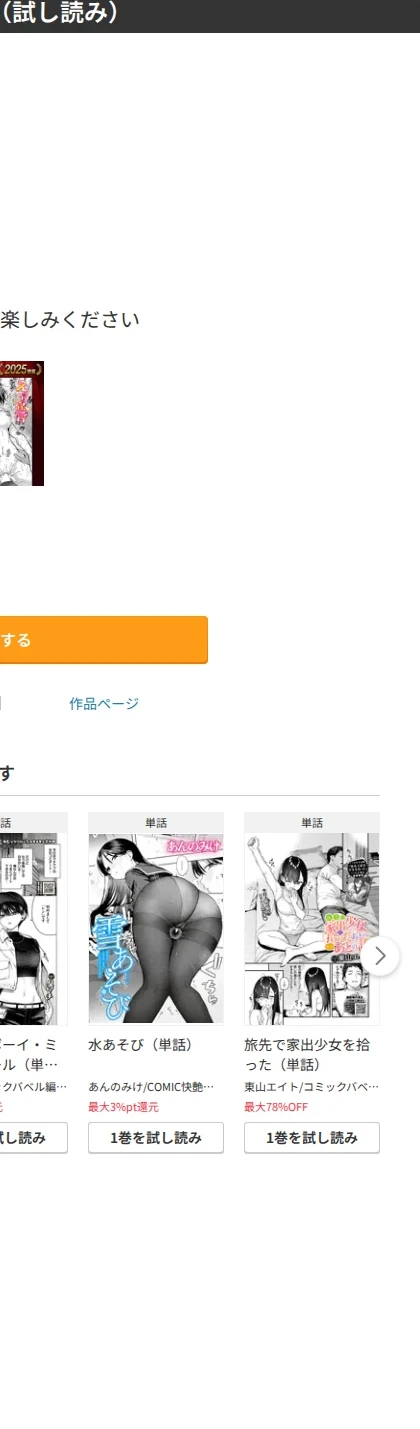
Task: Click the クバベル編… publisher text
Action: click(x=34, y=1087)
